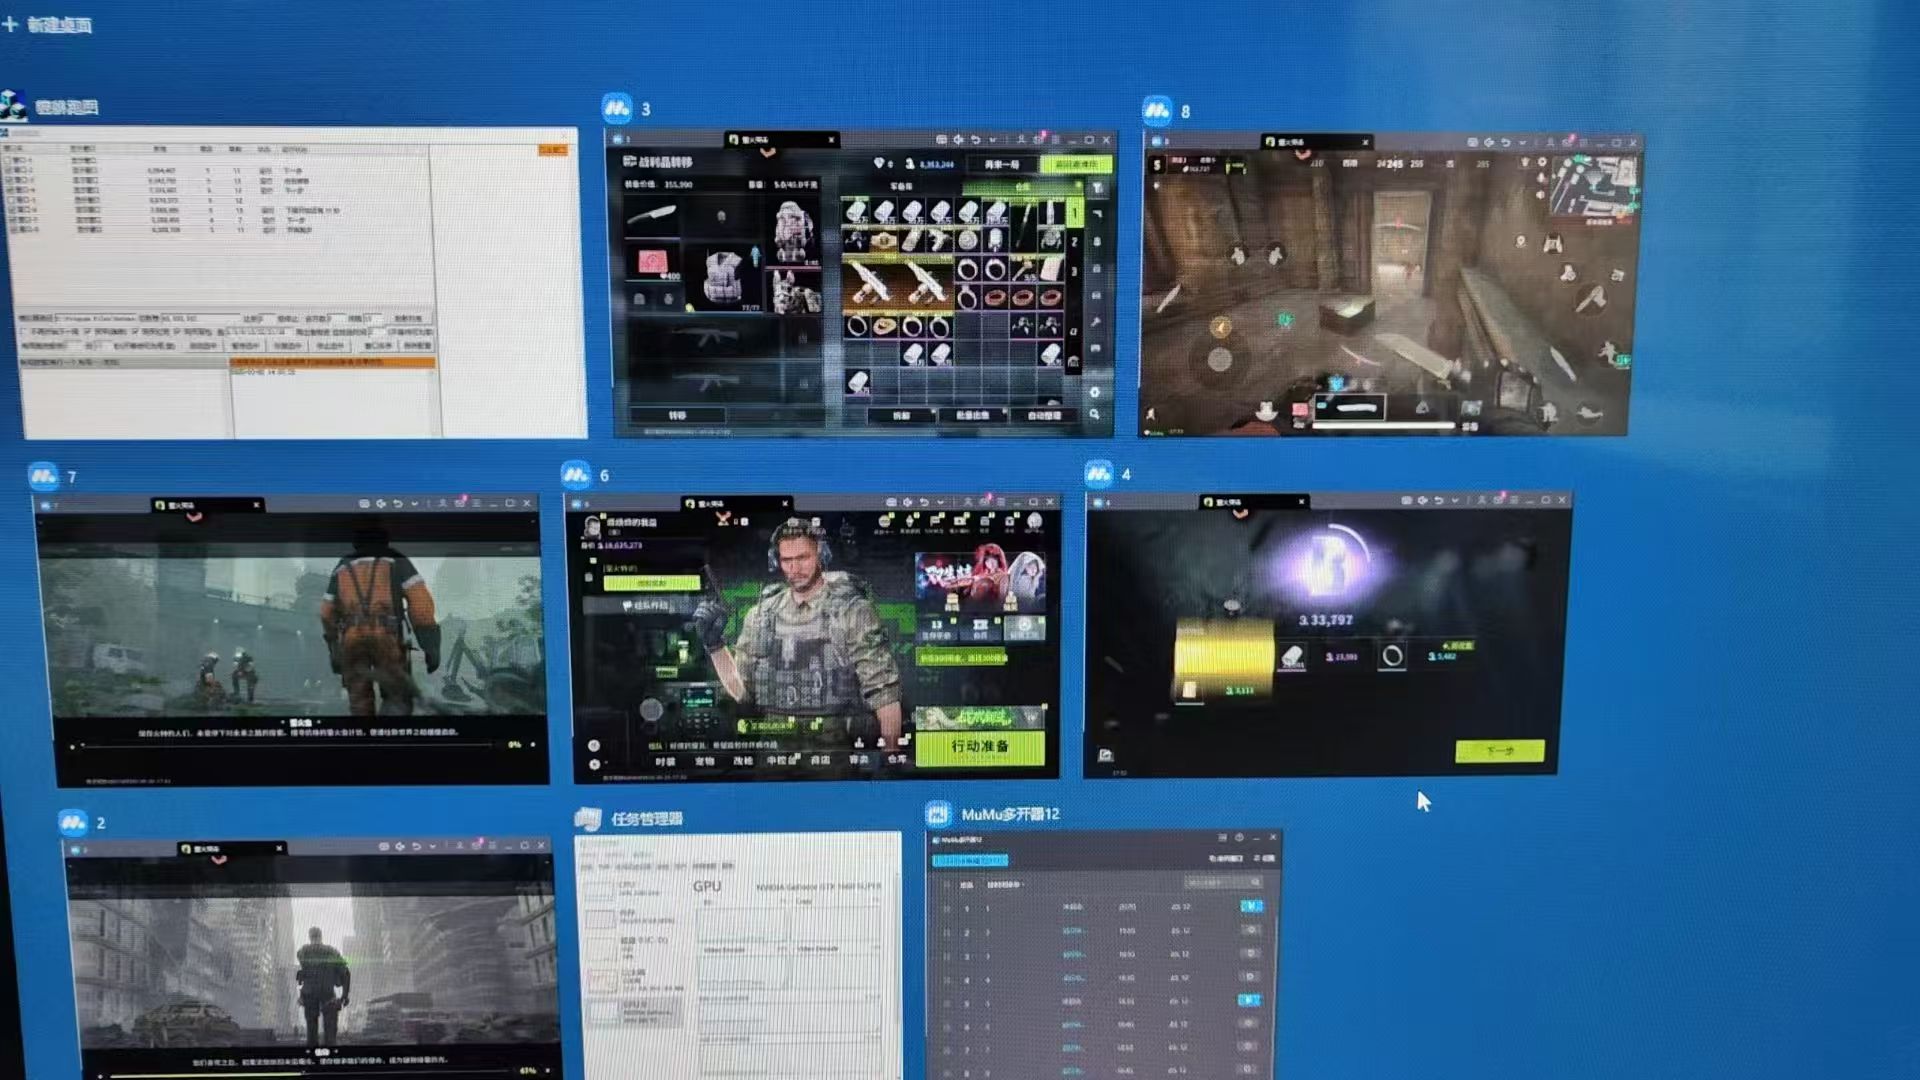1920x1080 pixels.
Task: Click 任务管理器 app icon
Action: point(588,819)
